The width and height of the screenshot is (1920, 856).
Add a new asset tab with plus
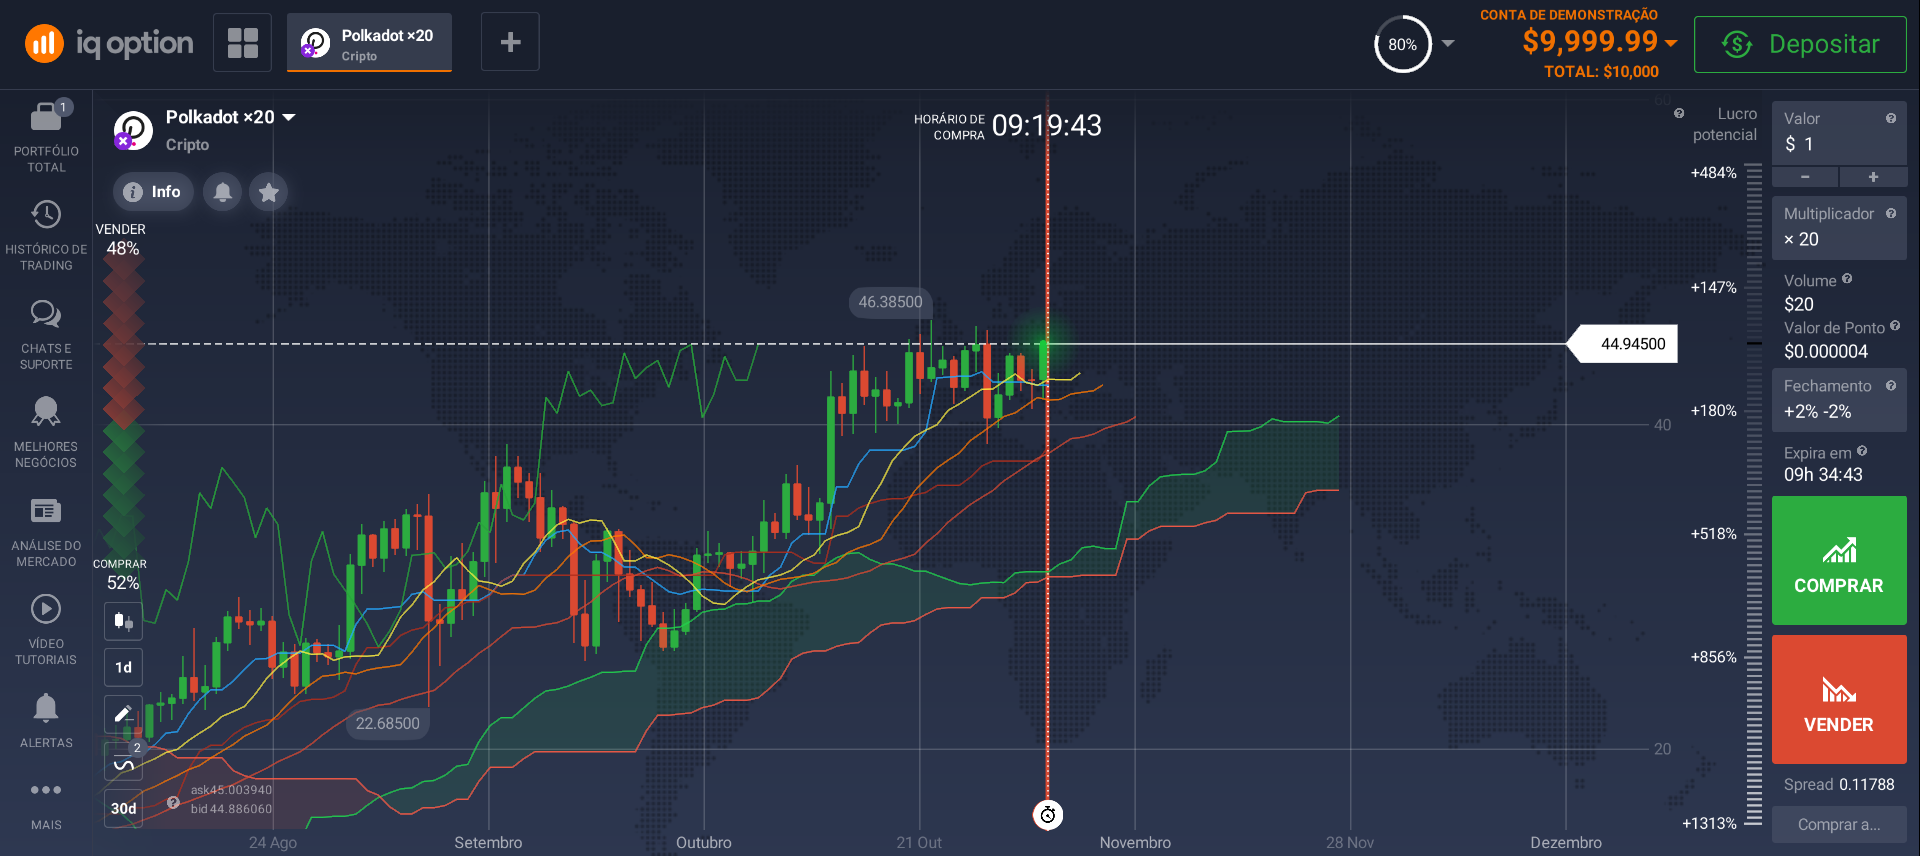point(510,42)
